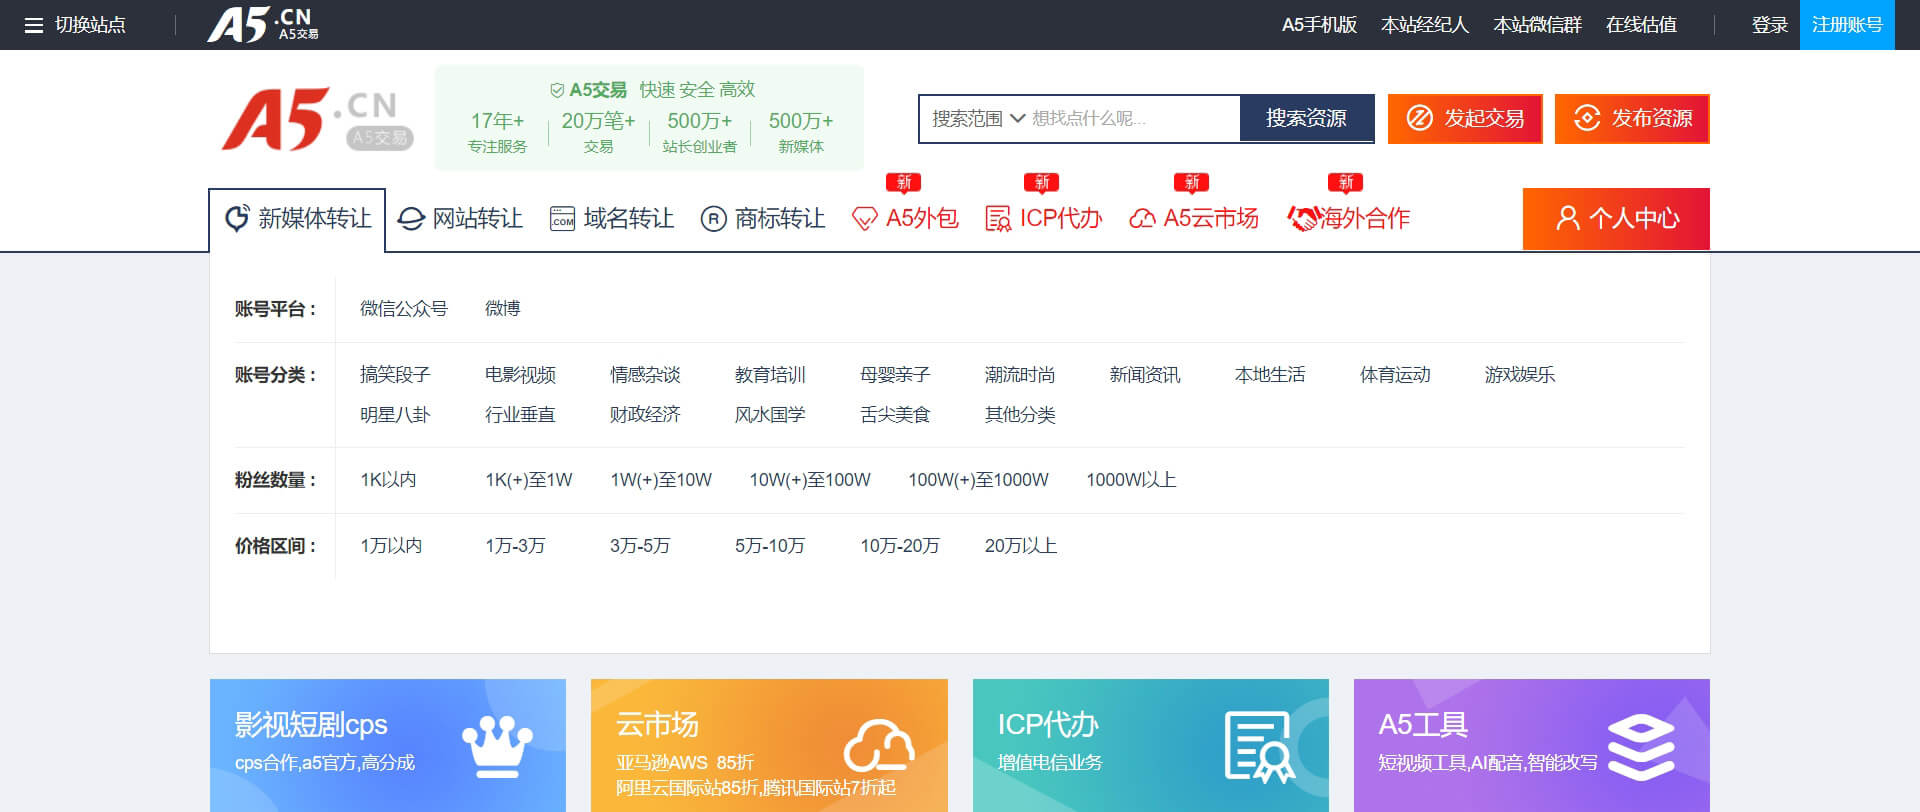Click the 登录 link

pyautogui.click(x=1769, y=25)
